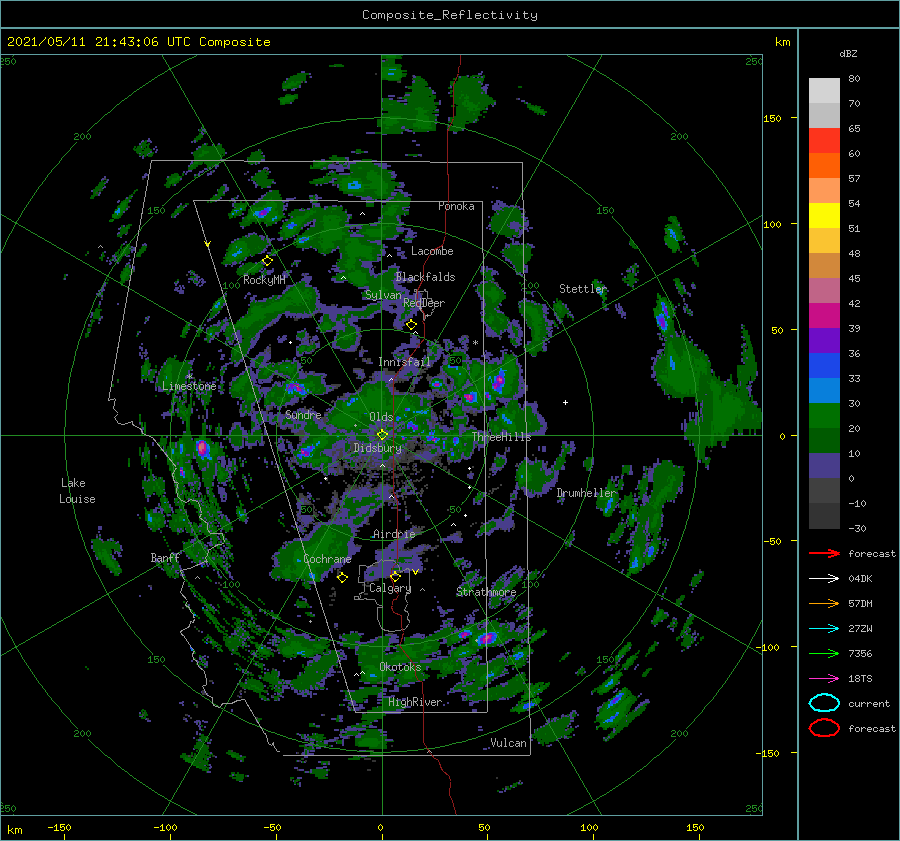Click the magenta storm cell west of Limestone area
The height and width of the screenshot is (841, 900).
(202, 448)
